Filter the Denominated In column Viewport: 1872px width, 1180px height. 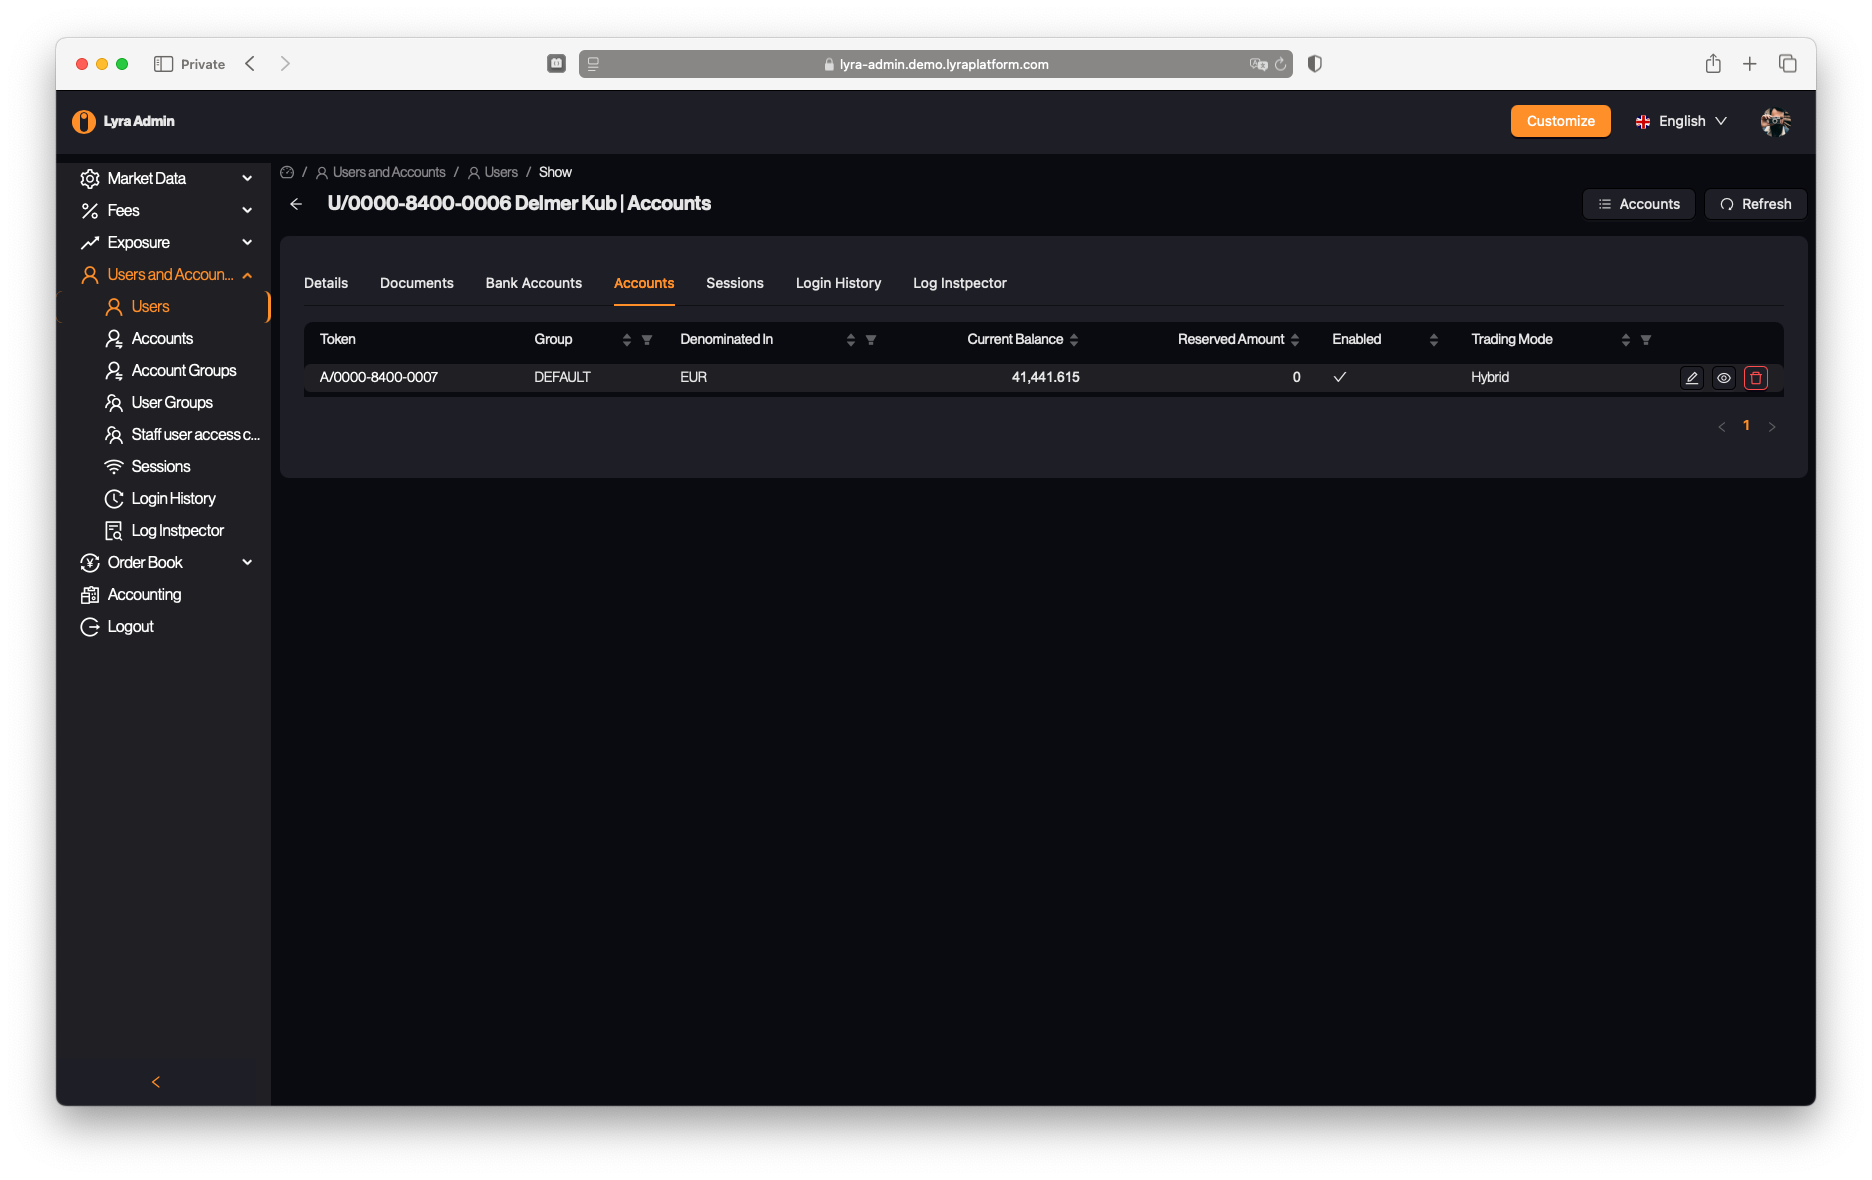[x=871, y=340]
